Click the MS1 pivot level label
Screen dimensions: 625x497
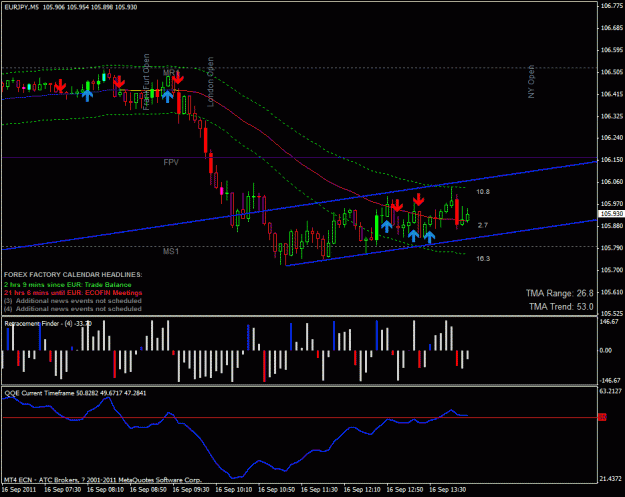pyautogui.click(x=171, y=251)
